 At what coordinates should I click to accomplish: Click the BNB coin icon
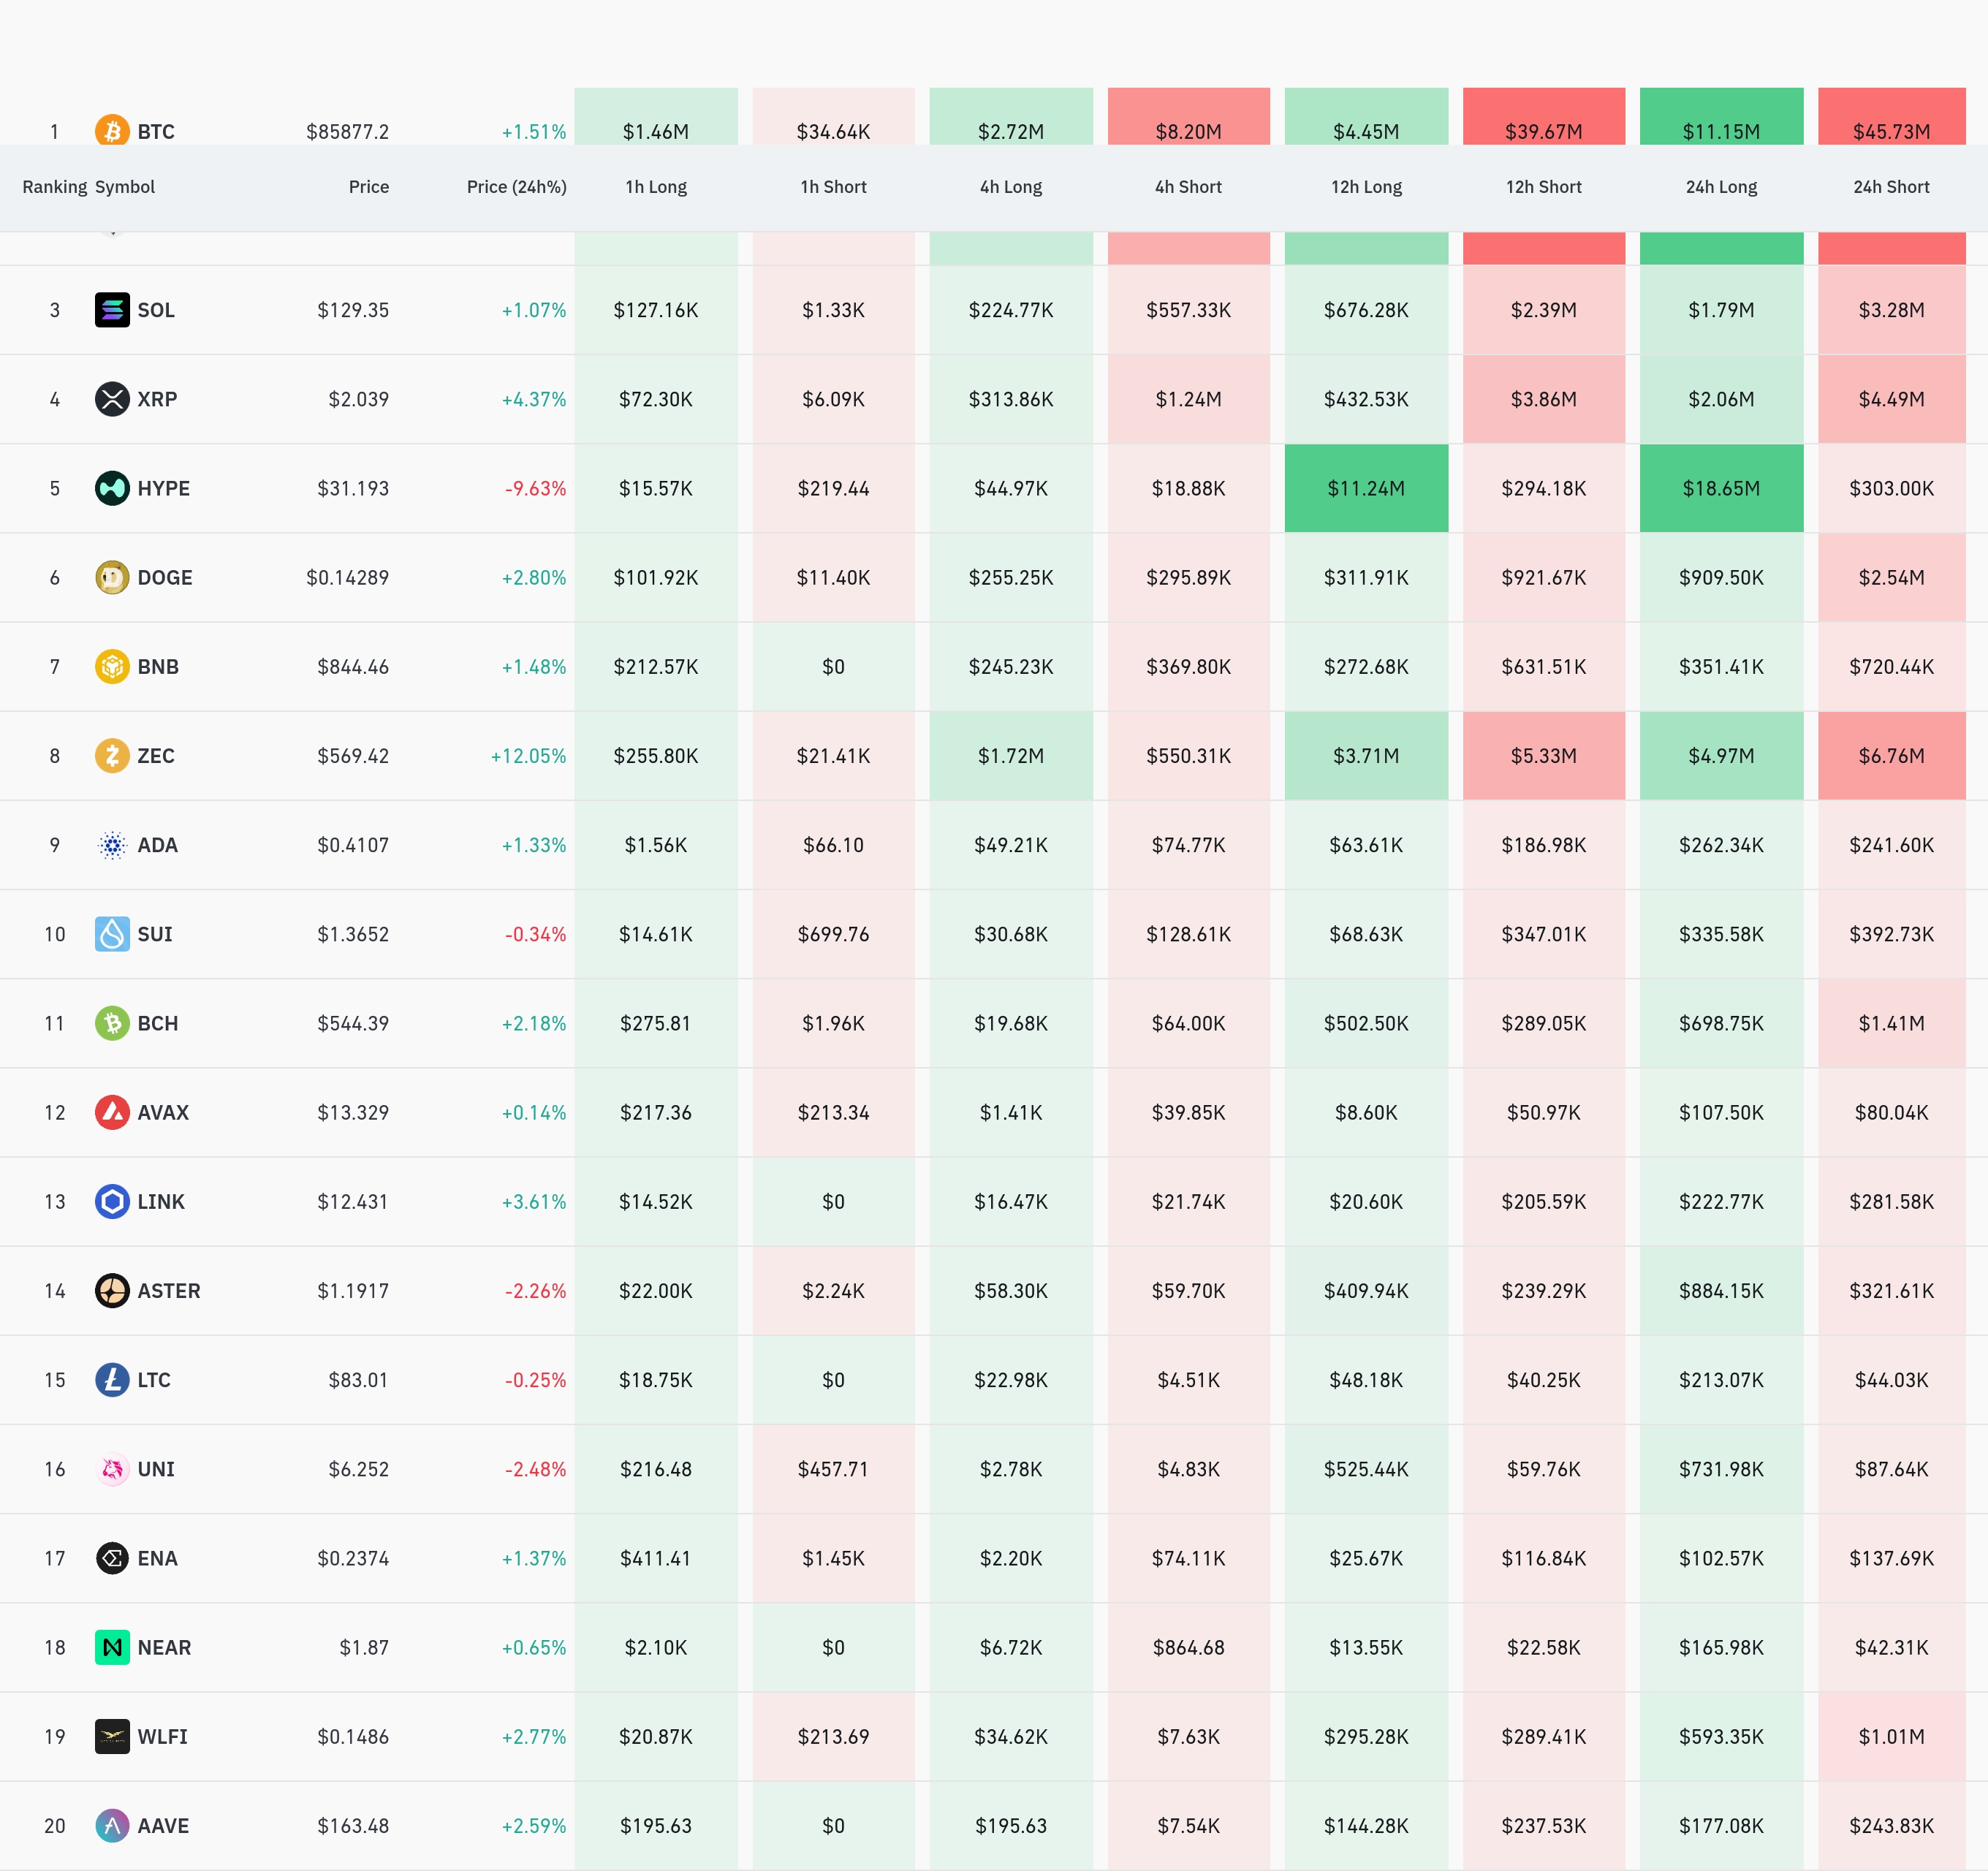click(112, 666)
